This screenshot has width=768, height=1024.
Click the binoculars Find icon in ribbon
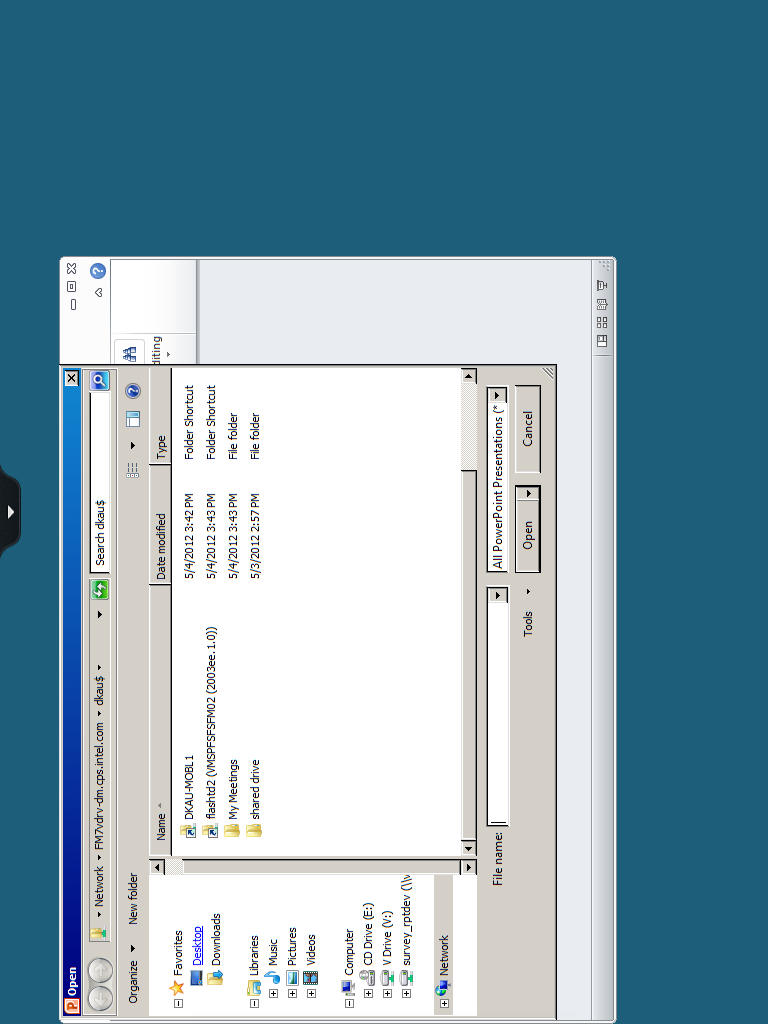point(129,354)
